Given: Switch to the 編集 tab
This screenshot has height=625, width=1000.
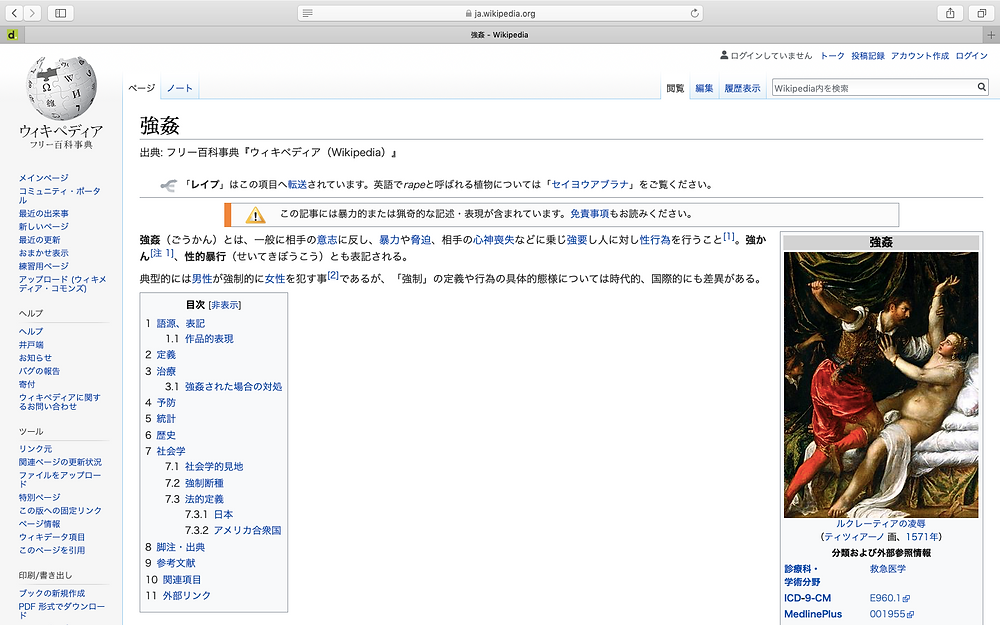Looking at the screenshot, I should point(704,88).
